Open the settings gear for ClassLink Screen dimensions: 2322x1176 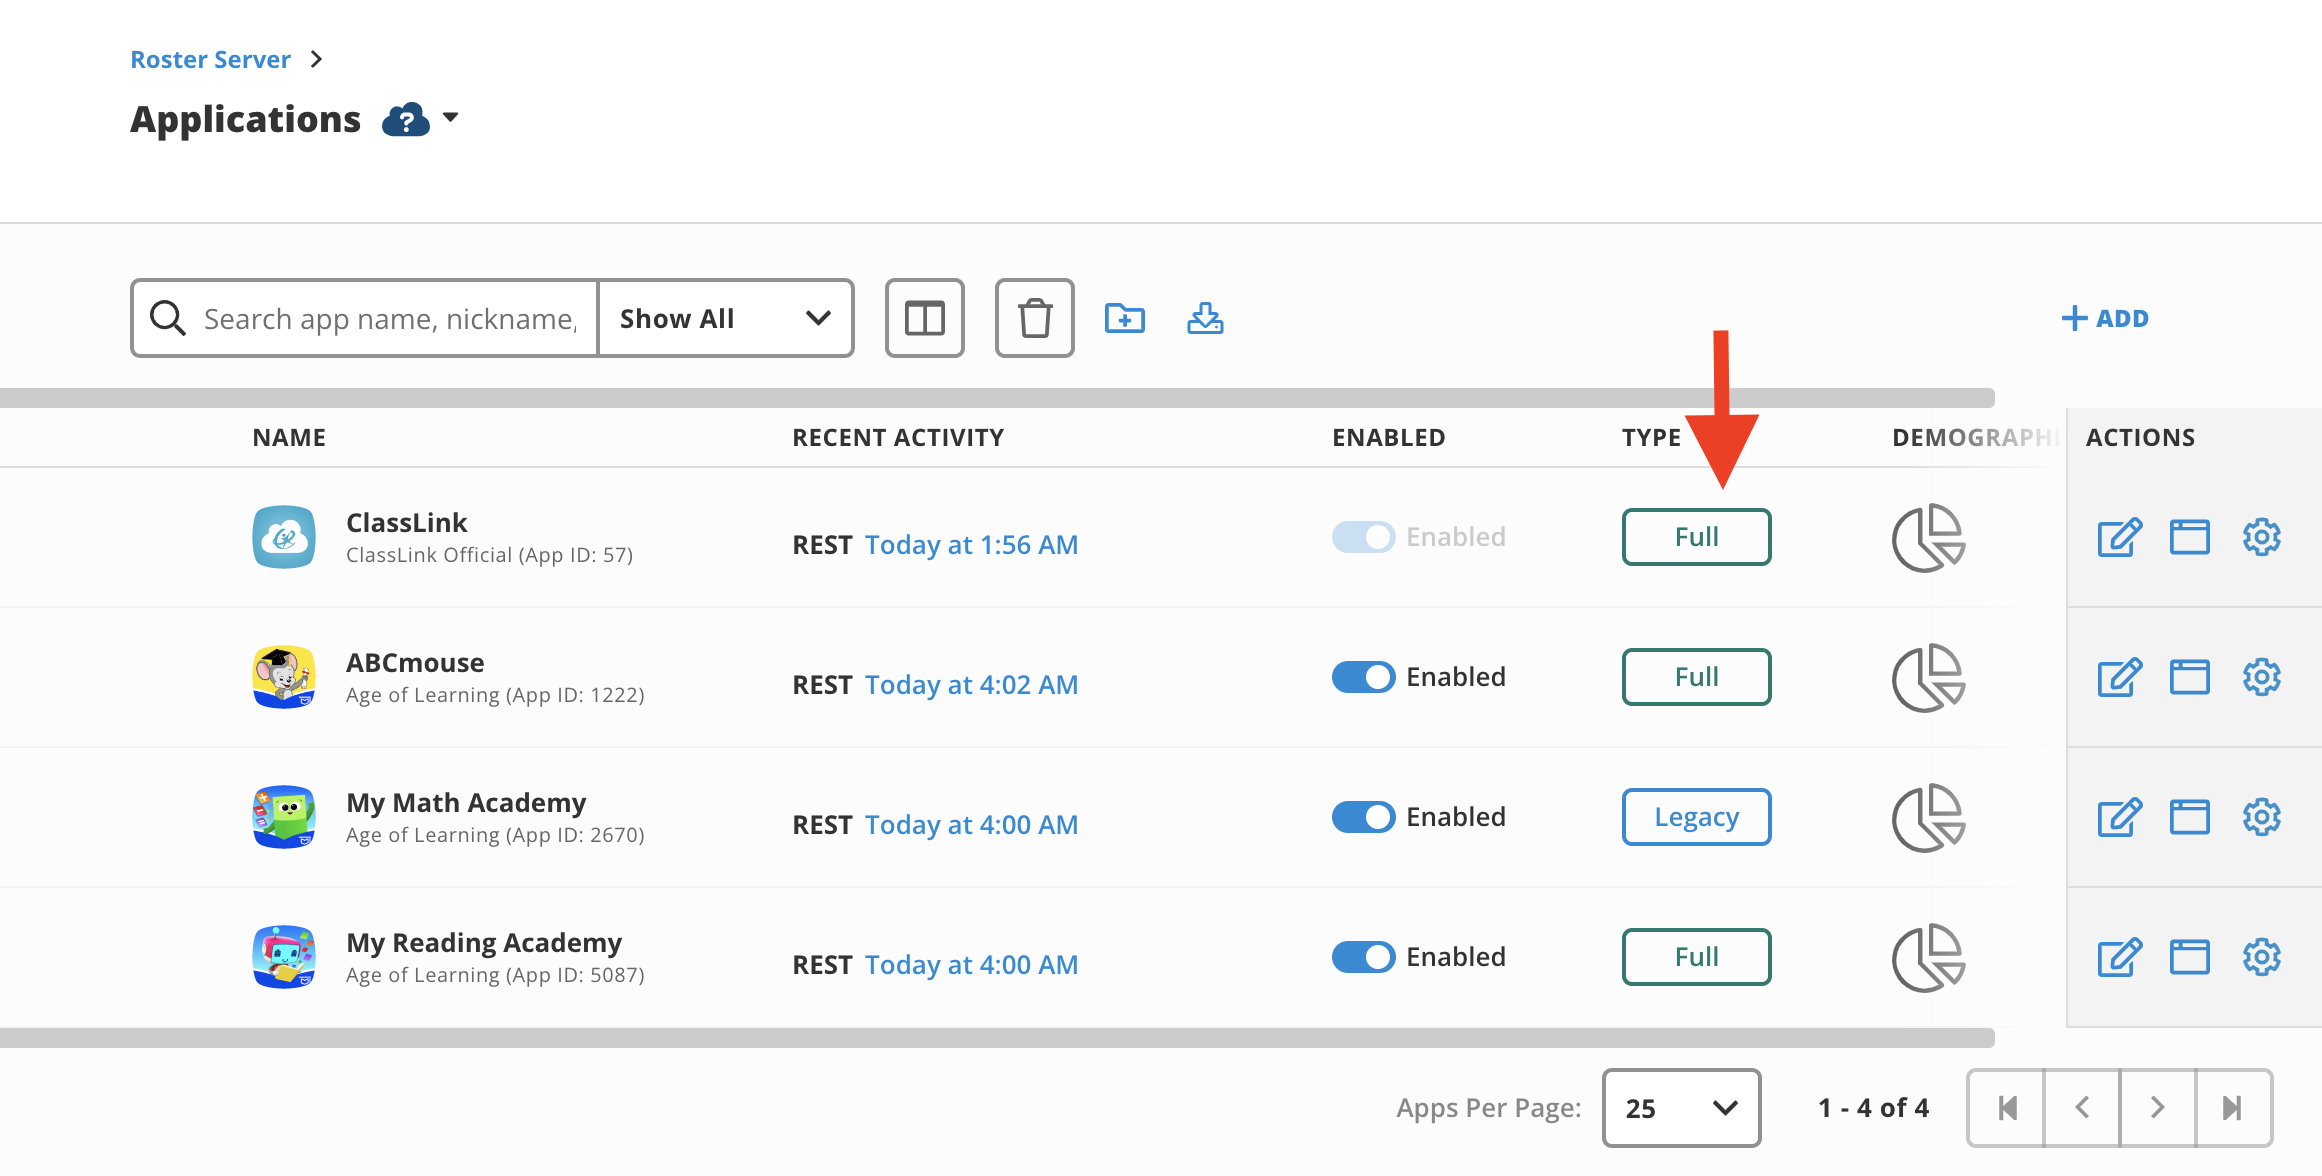(x=2261, y=537)
